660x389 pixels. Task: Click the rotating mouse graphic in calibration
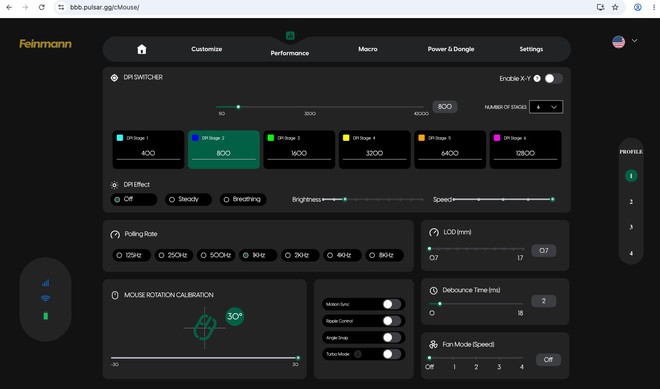[x=205, y=328]
